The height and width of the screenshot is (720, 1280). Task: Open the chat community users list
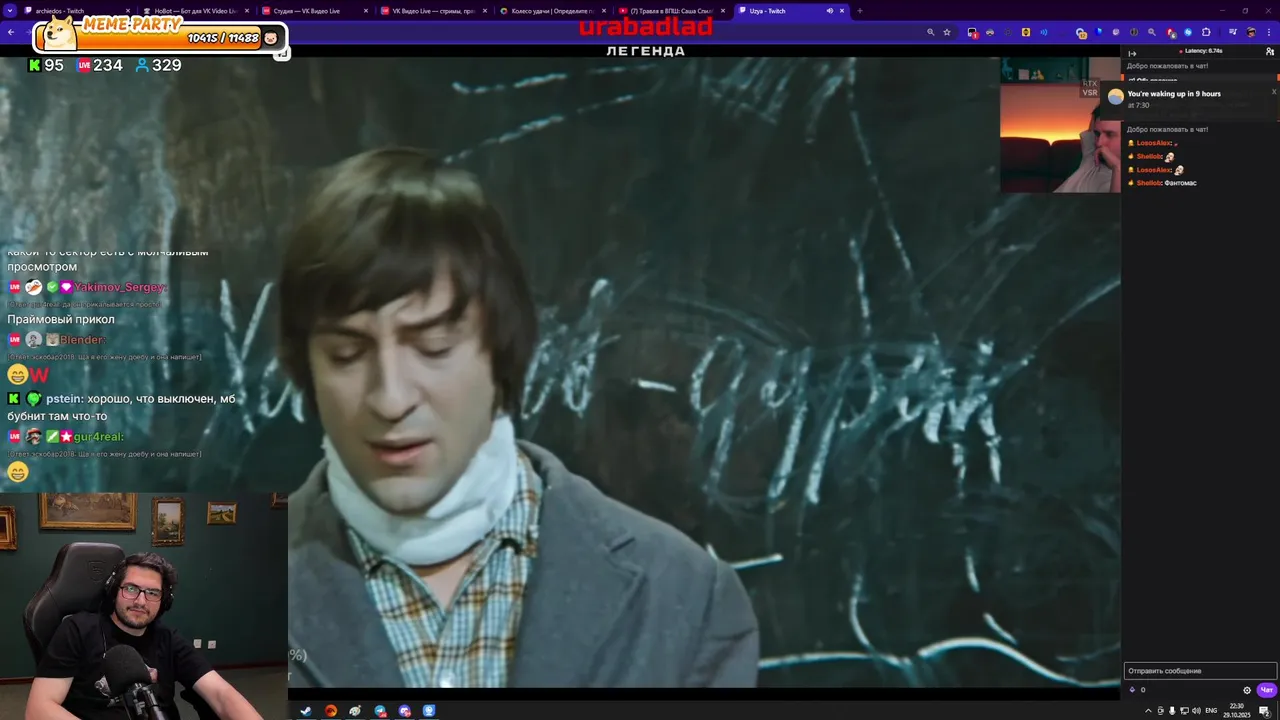(1270, 51)
